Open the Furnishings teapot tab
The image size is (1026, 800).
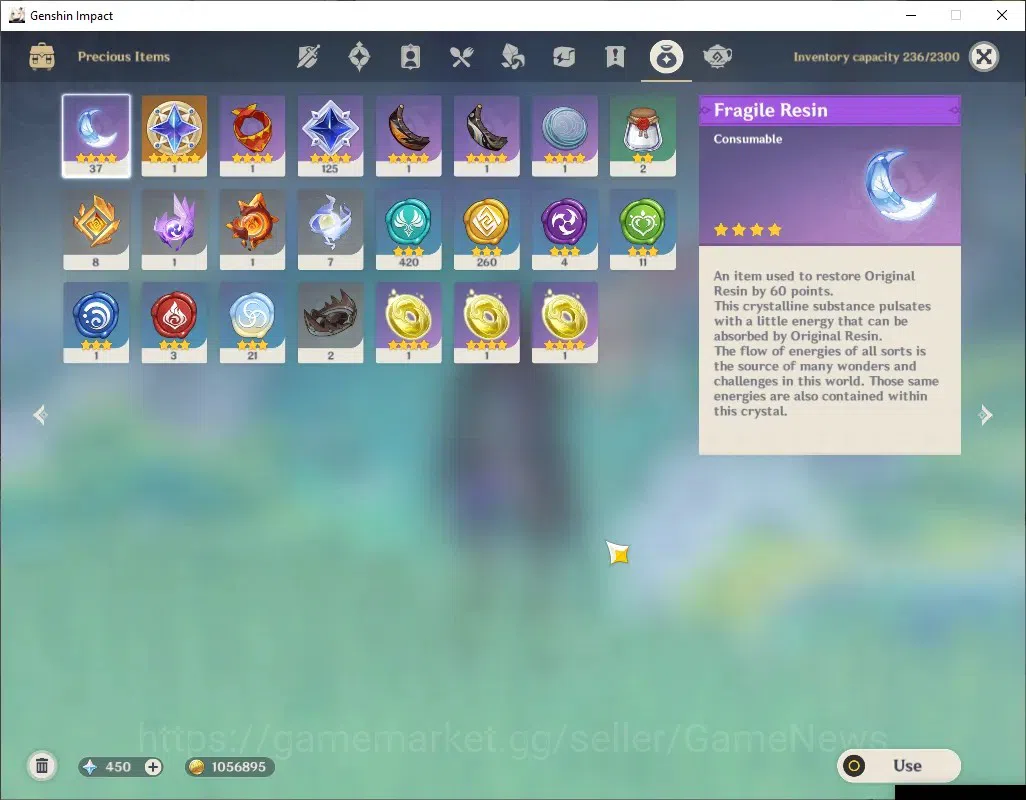(717, 57)
